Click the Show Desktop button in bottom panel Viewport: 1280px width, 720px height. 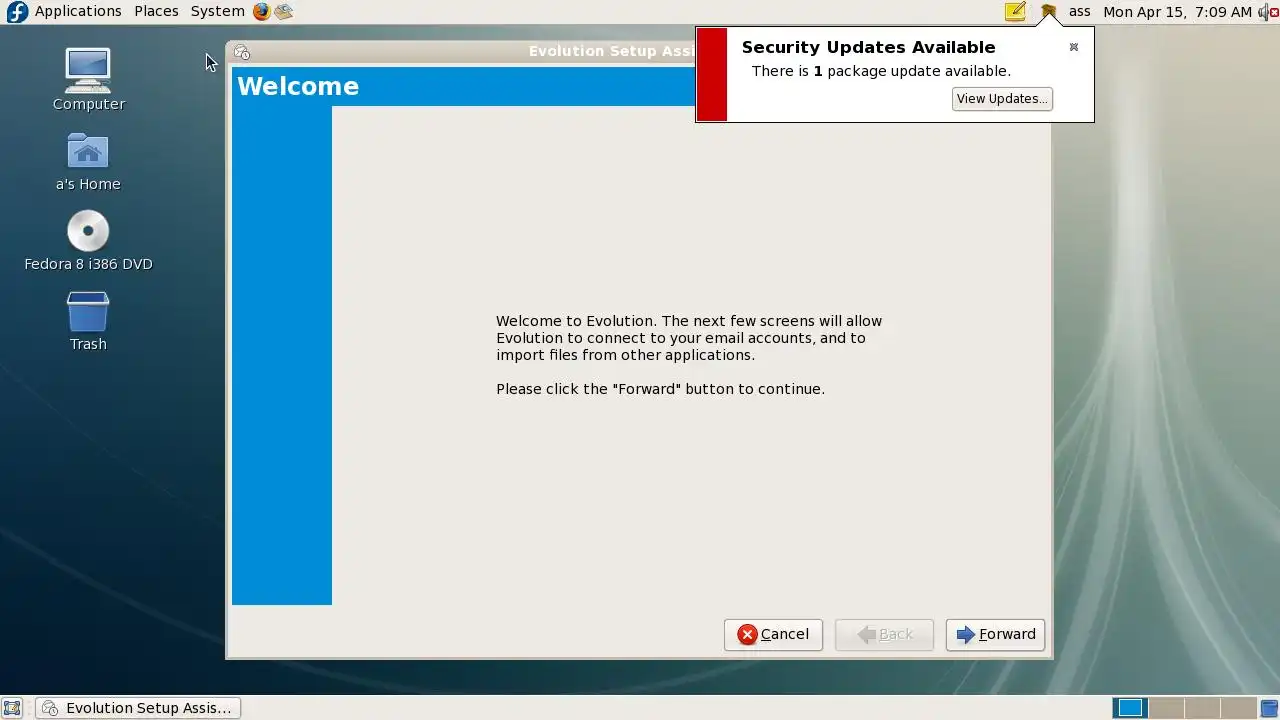click(12, 708)
